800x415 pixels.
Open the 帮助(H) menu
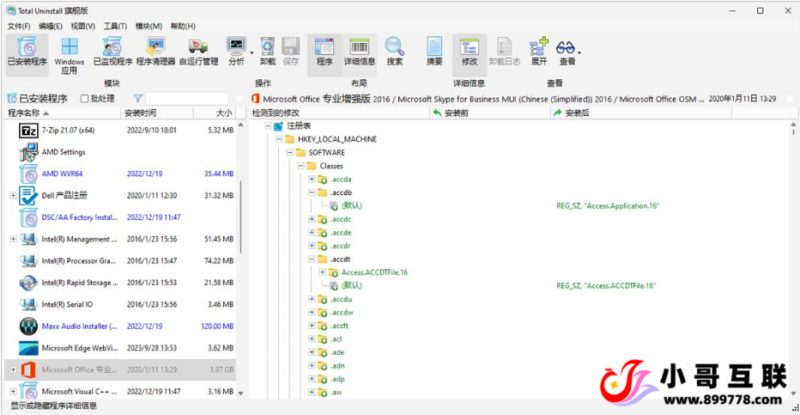(x=183, y=26)
